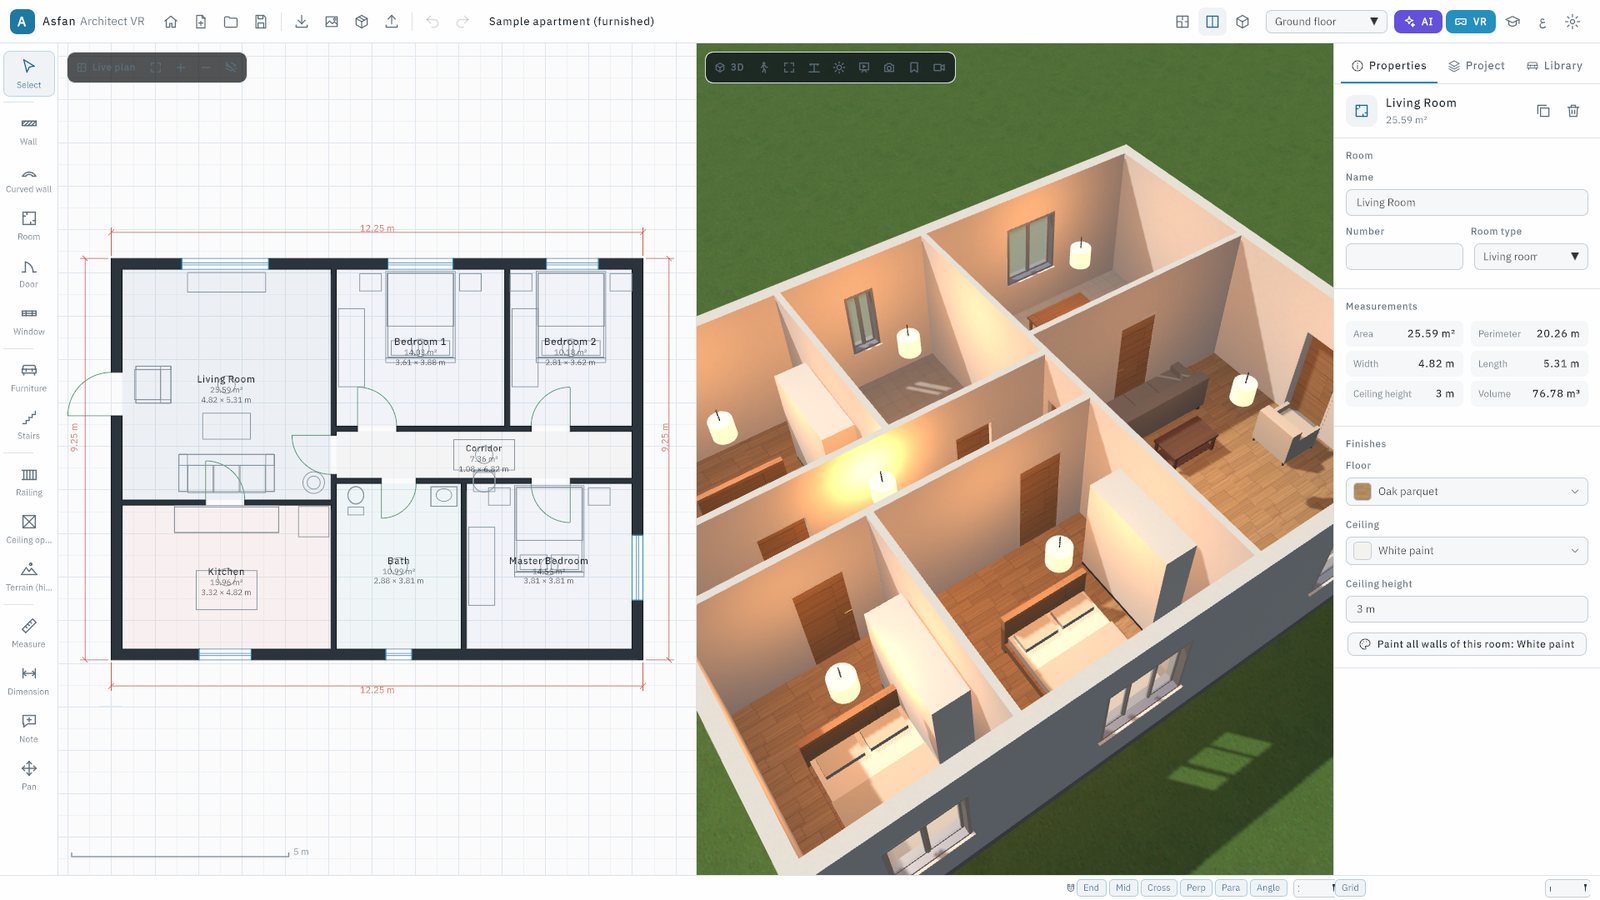Switch to the Project tab
This screenshot has height=900, width=1600.
[x=1476, y=66]
